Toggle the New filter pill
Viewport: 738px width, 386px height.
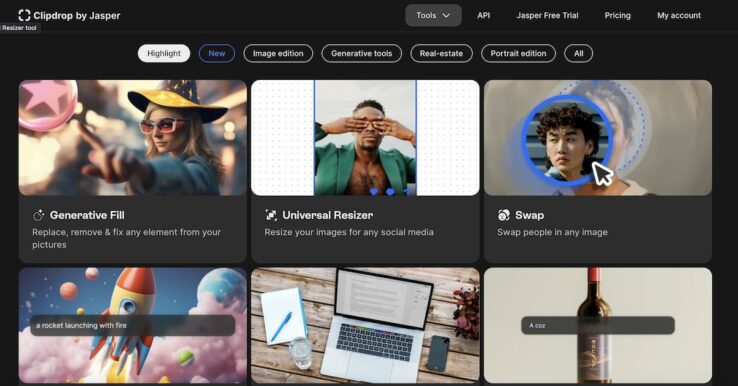[217, 53]
